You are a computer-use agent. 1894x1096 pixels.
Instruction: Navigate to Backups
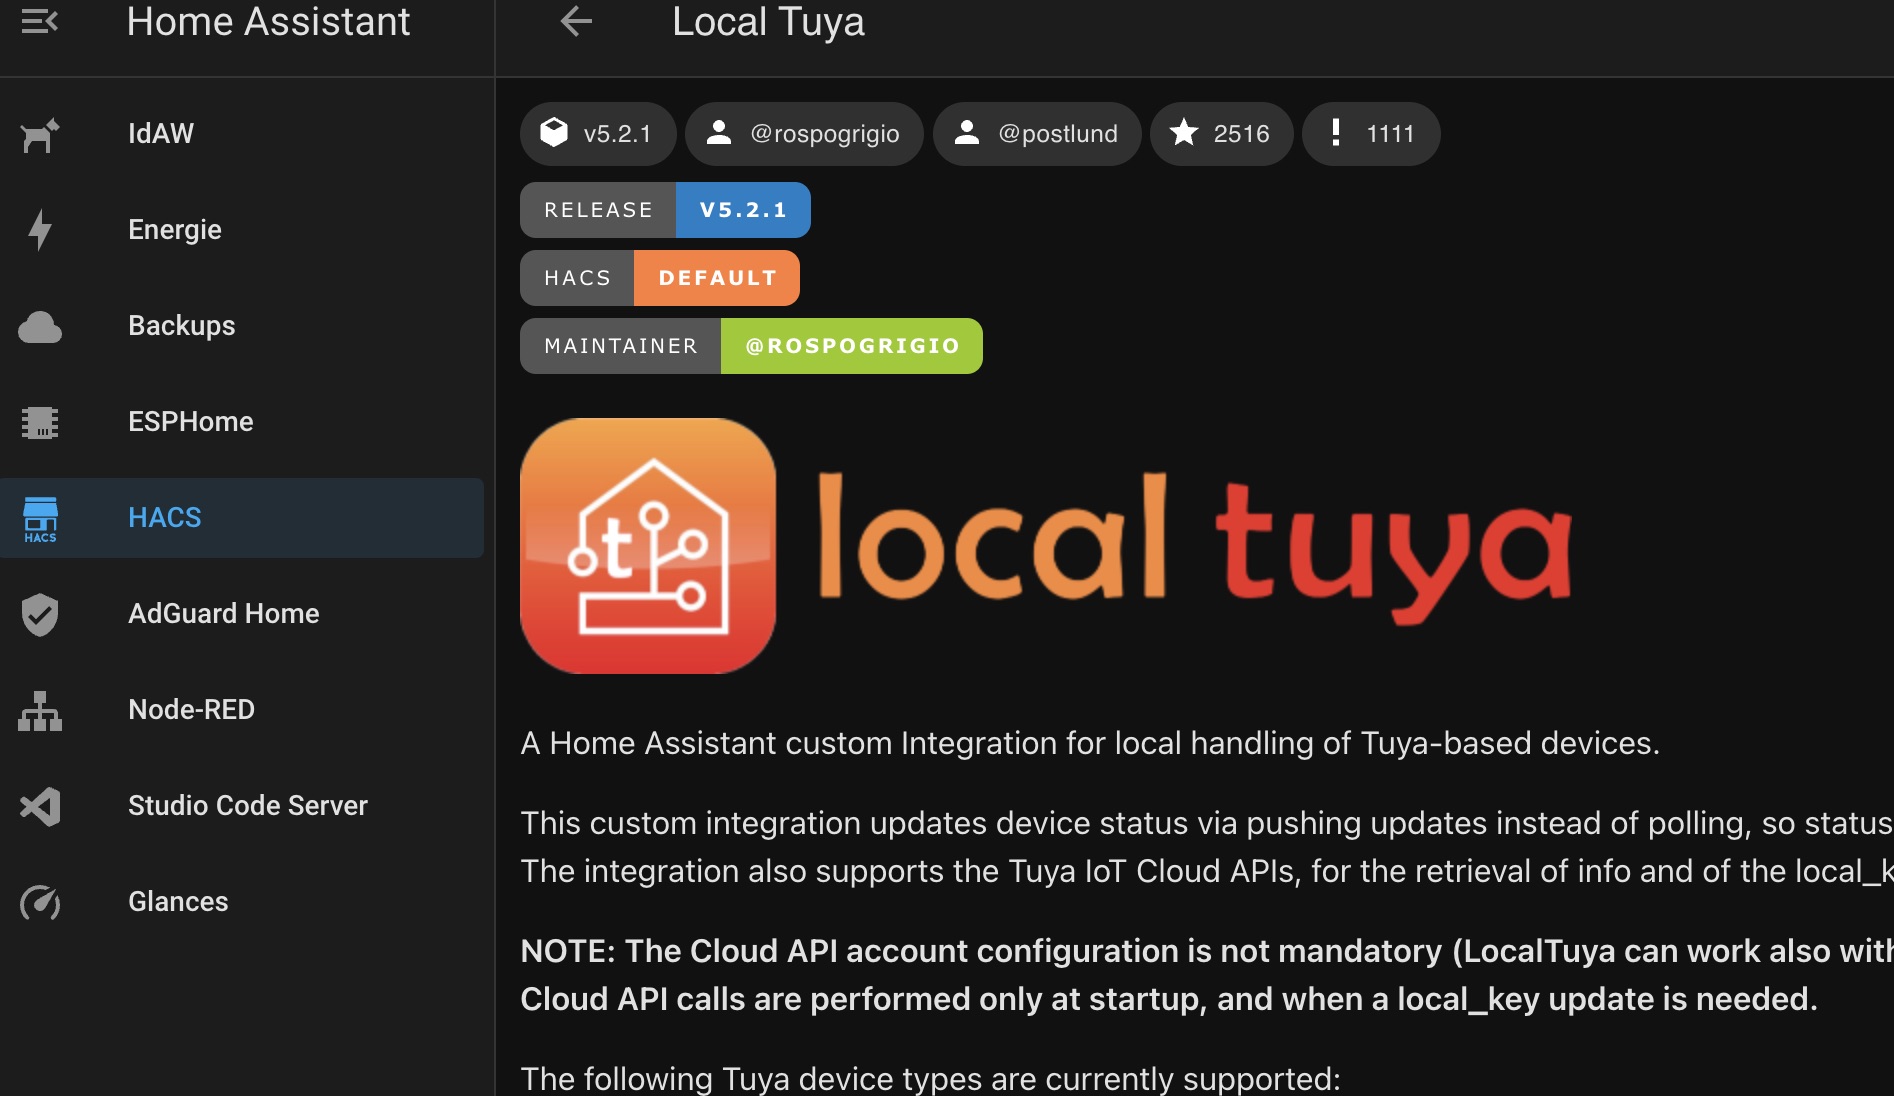242,326
